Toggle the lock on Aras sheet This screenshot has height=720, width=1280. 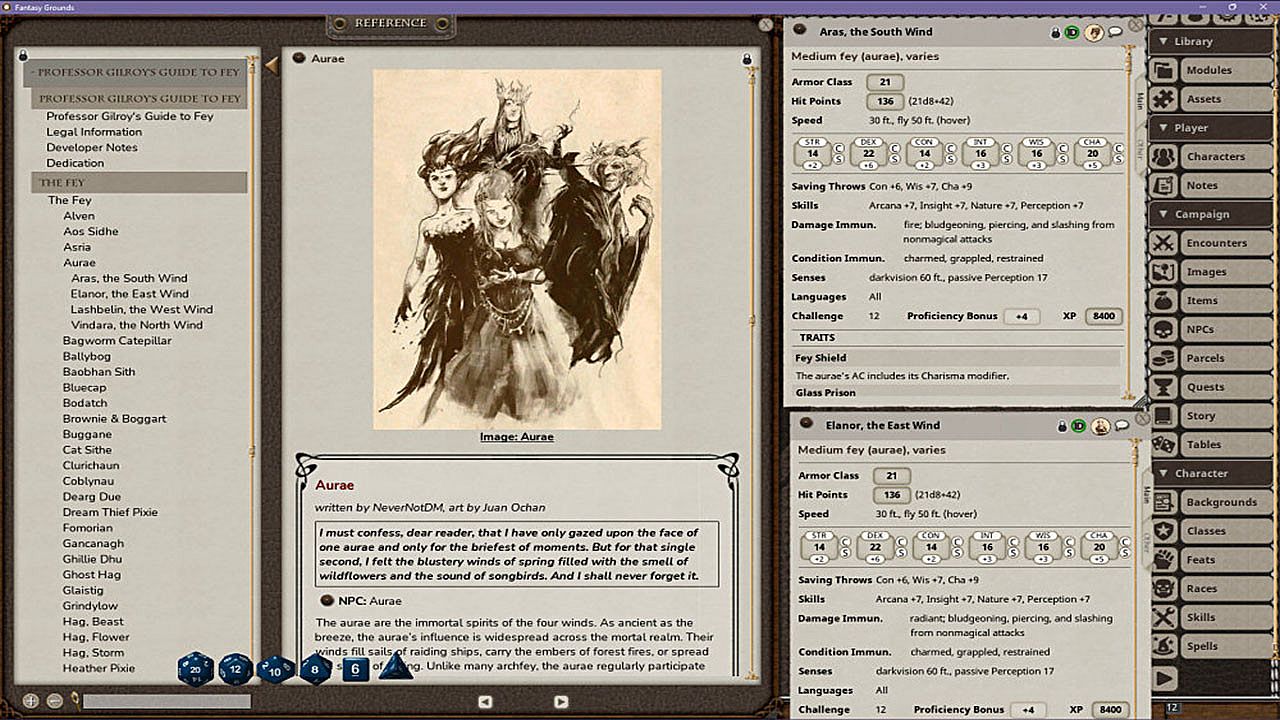point(1055,33)
